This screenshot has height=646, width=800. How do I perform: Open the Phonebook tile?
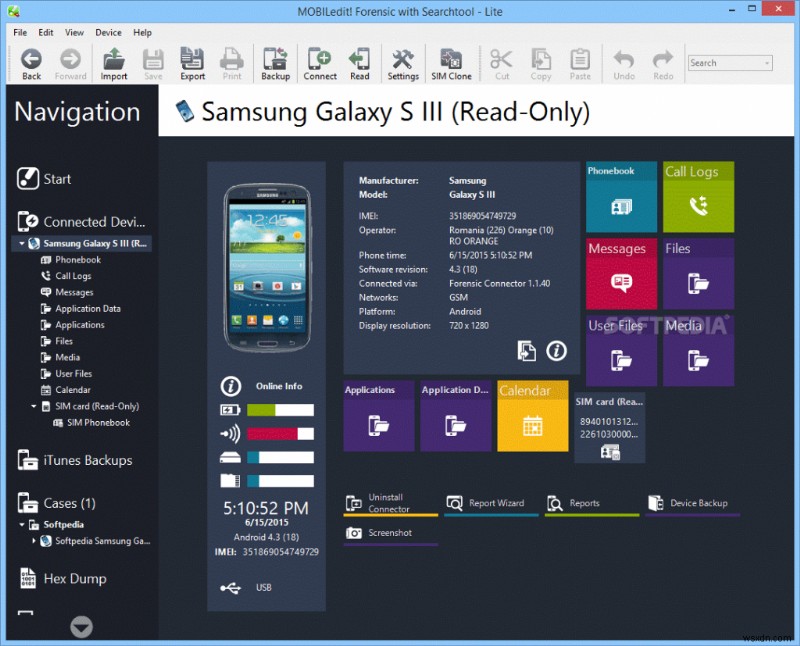(x=620, y=196)
